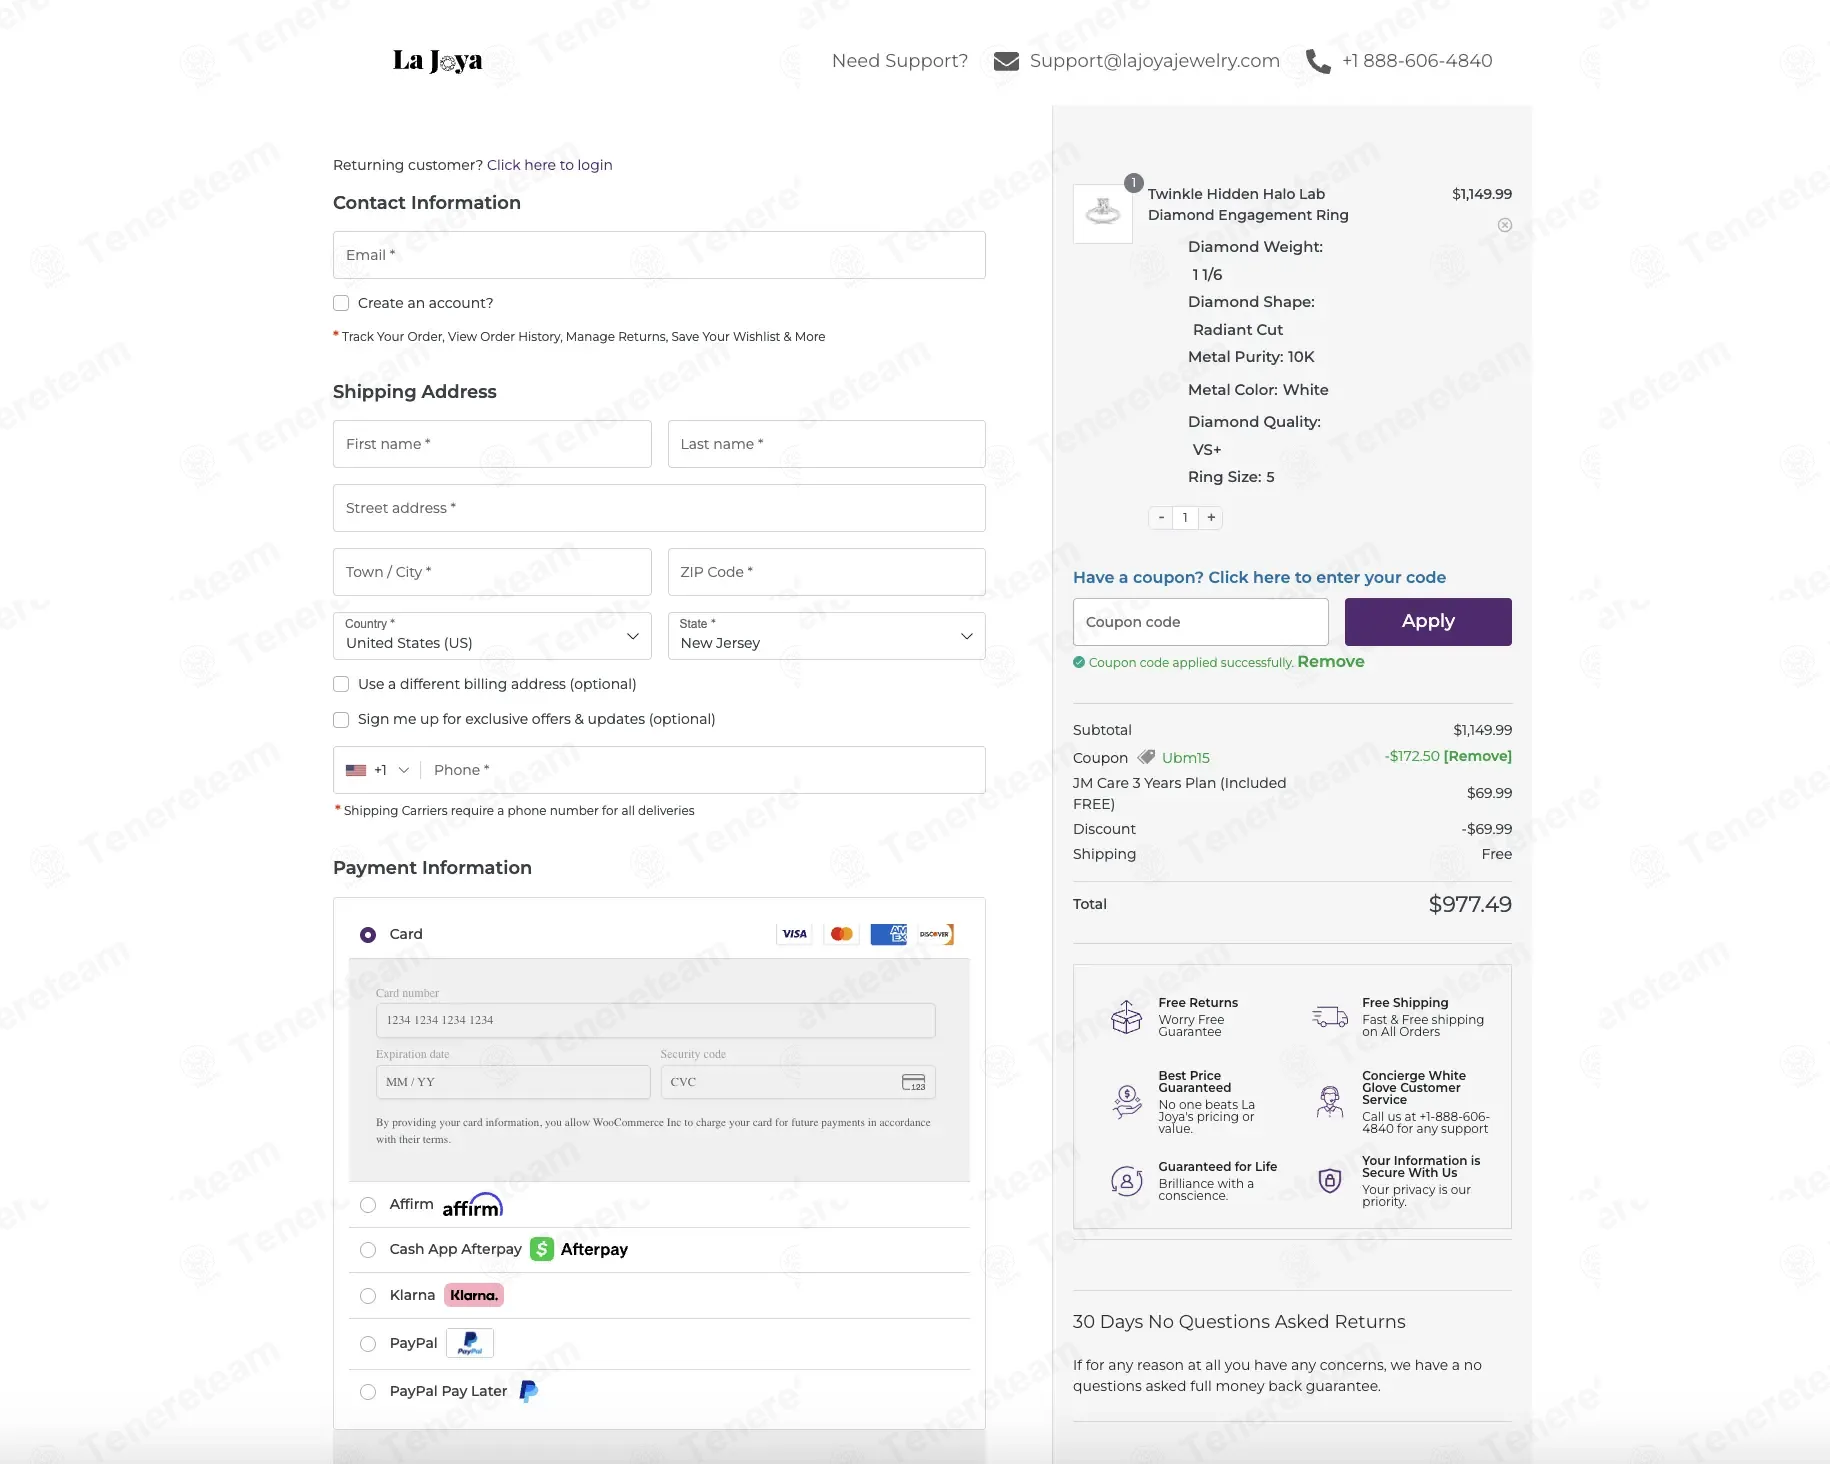The height and width of the screenshot is (1464, 1830).
Task: Click the Apply coupon button
Action: tap(1428, 622)
